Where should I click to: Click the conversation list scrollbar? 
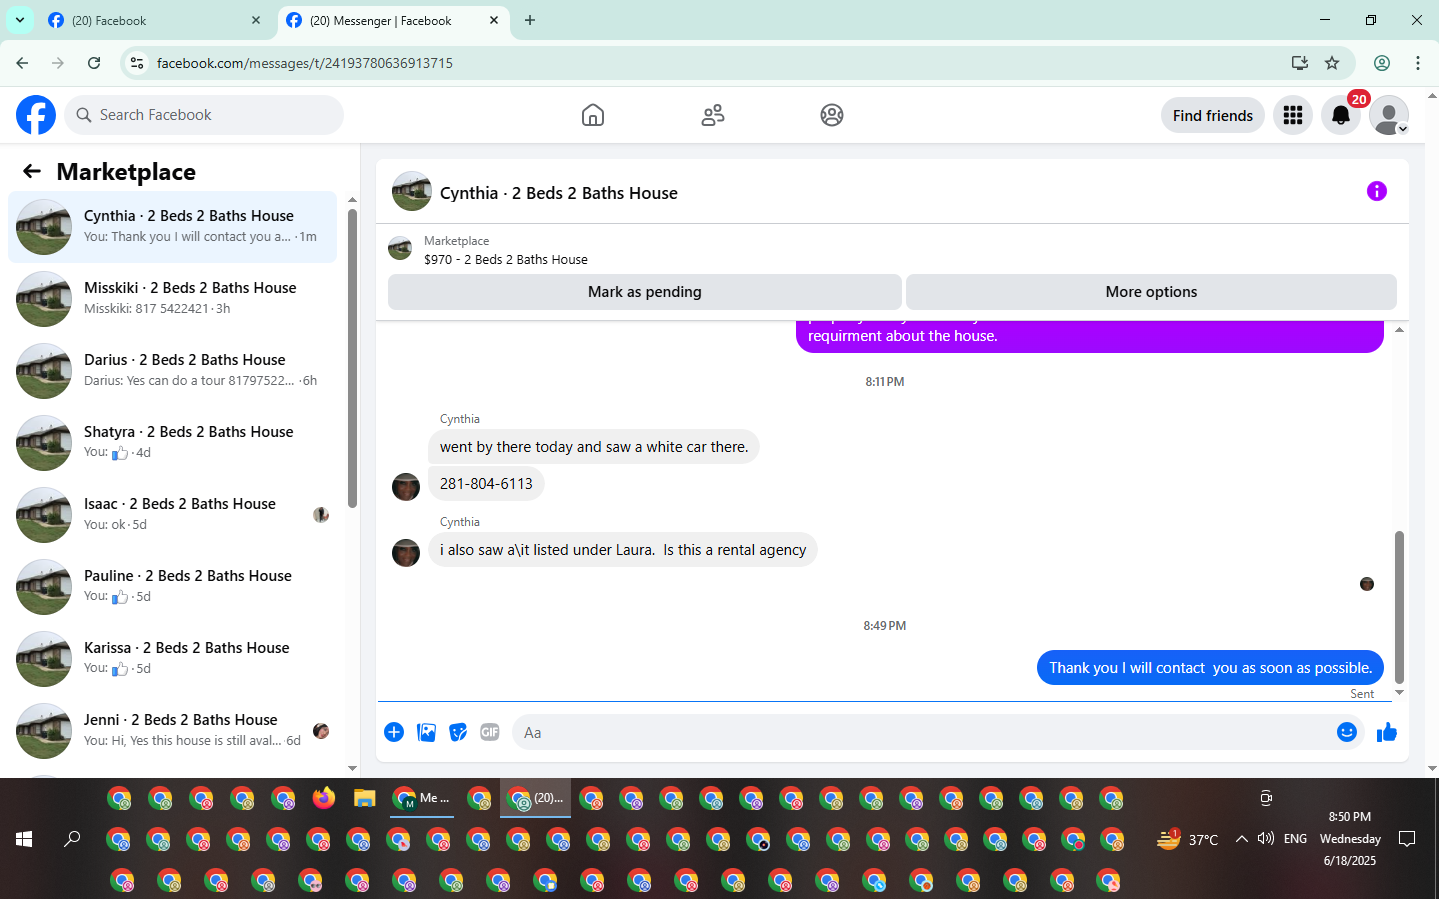[352, 358]
